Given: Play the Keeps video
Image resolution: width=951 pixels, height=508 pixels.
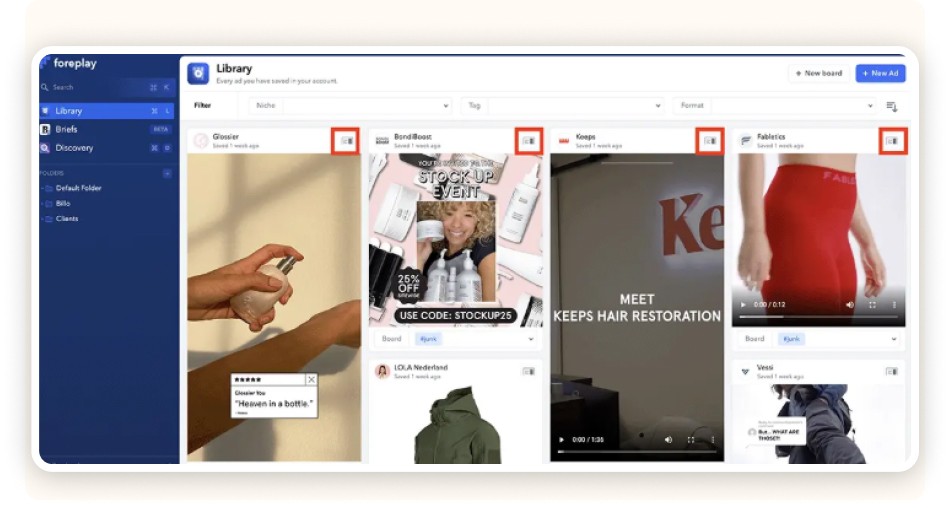Looking at the screenshot, I should point(561,439).
